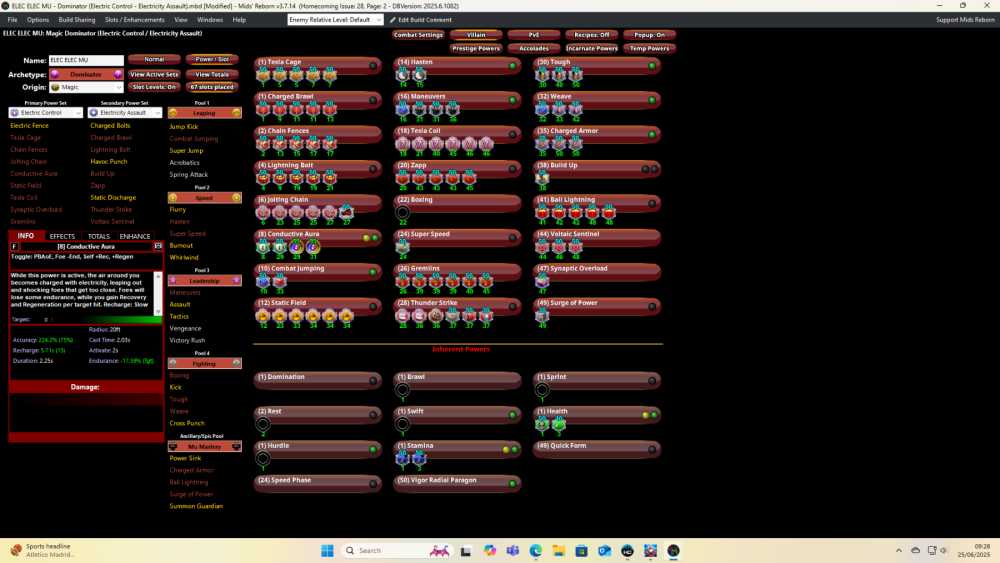Screen dimensions: 1000x563
Task: Toggle the Hurdle inherent power indicator
Action: click(372, 450)
